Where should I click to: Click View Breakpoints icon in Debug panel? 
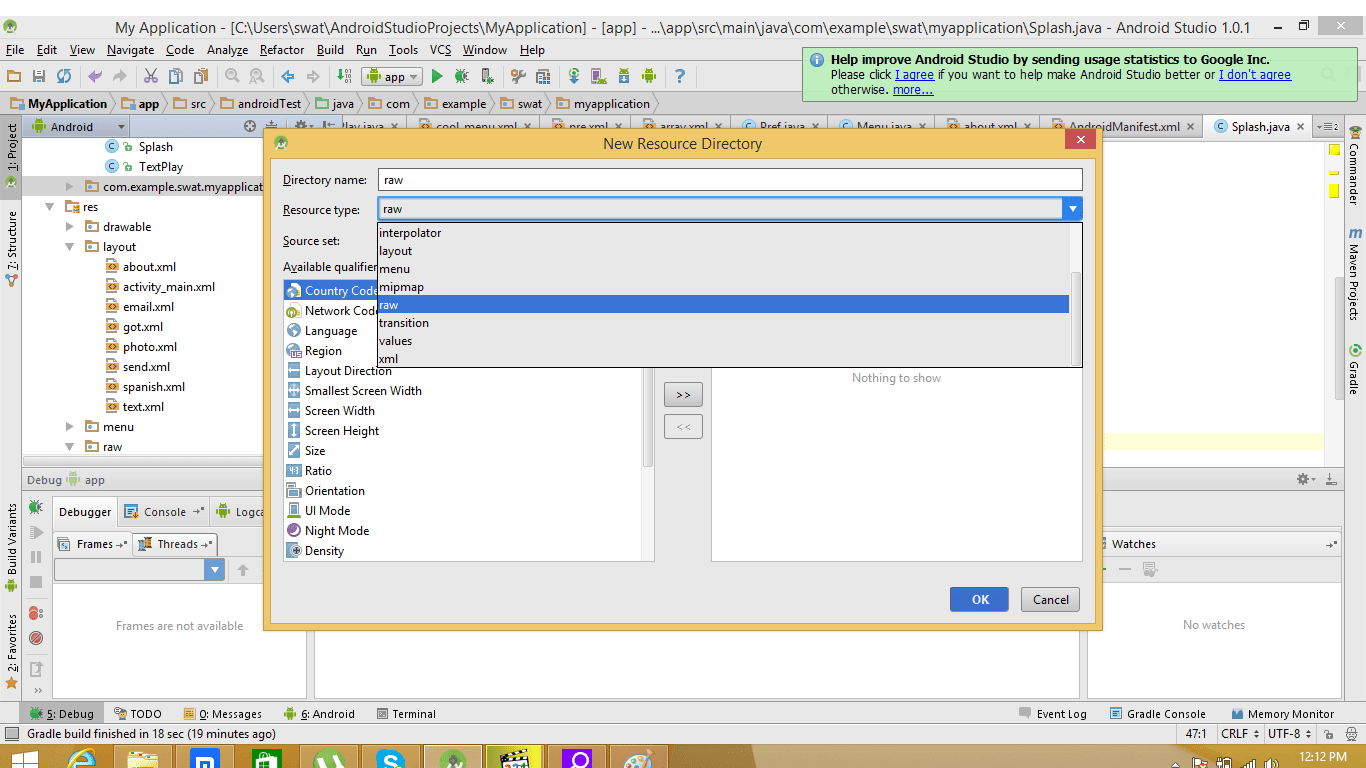(x=36, y=613)
